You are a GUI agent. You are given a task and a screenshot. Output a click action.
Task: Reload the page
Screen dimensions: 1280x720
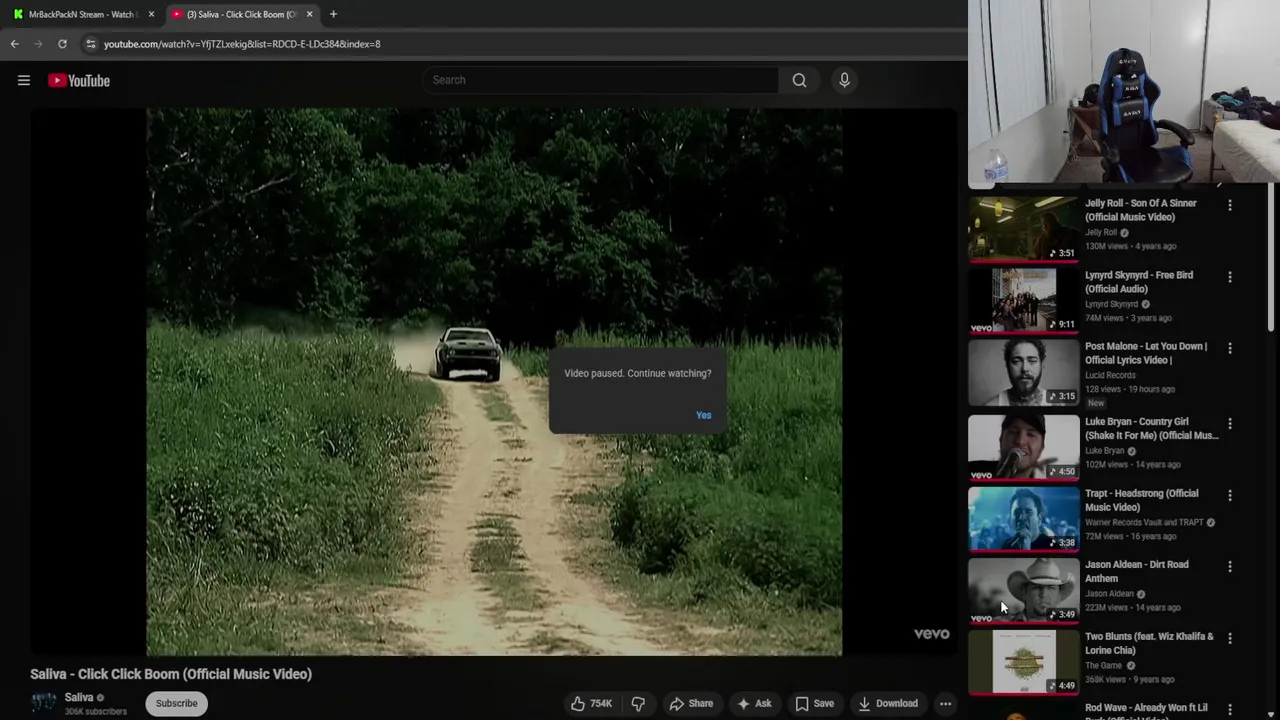pos(62,44)
